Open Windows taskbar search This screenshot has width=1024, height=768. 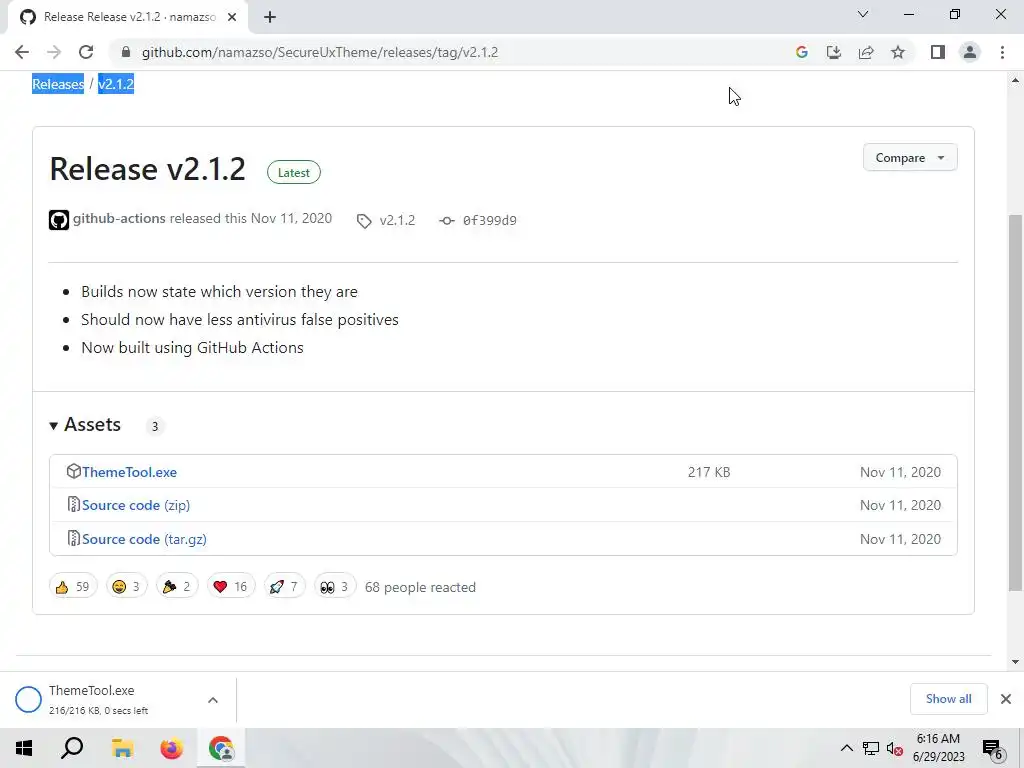coord(72,748)
